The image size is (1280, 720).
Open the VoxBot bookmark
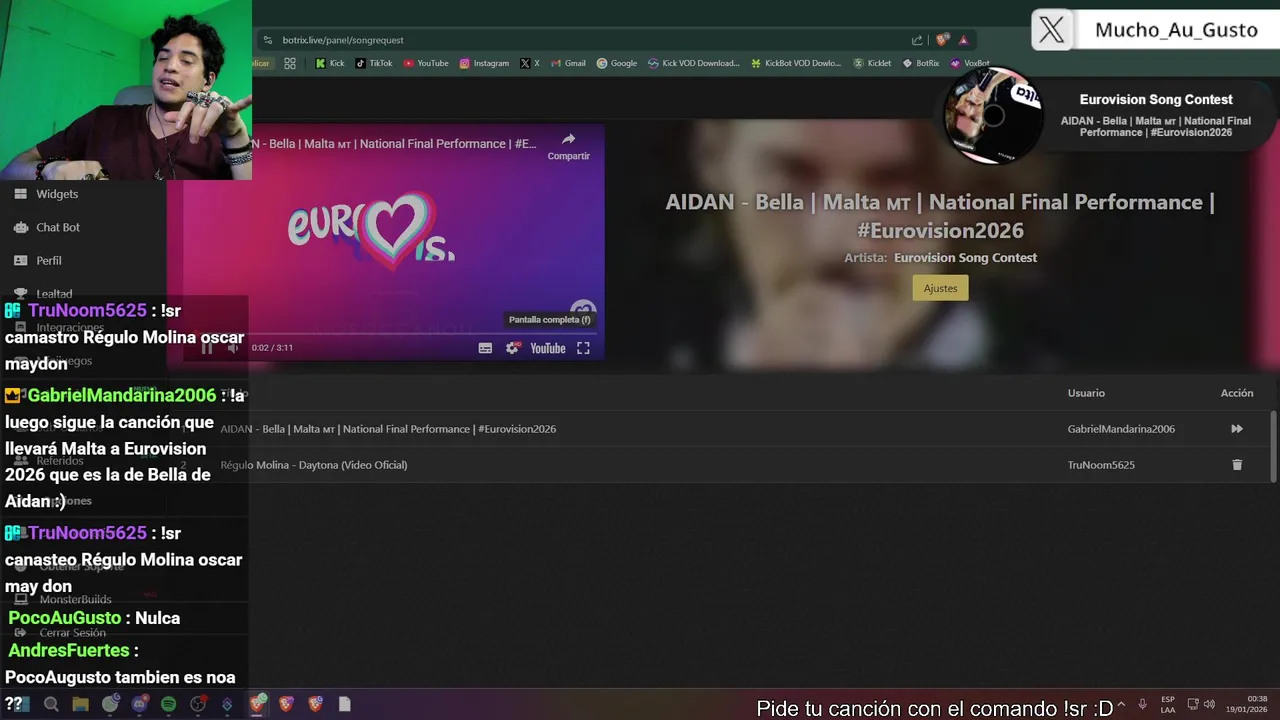[x=969, y=63]
